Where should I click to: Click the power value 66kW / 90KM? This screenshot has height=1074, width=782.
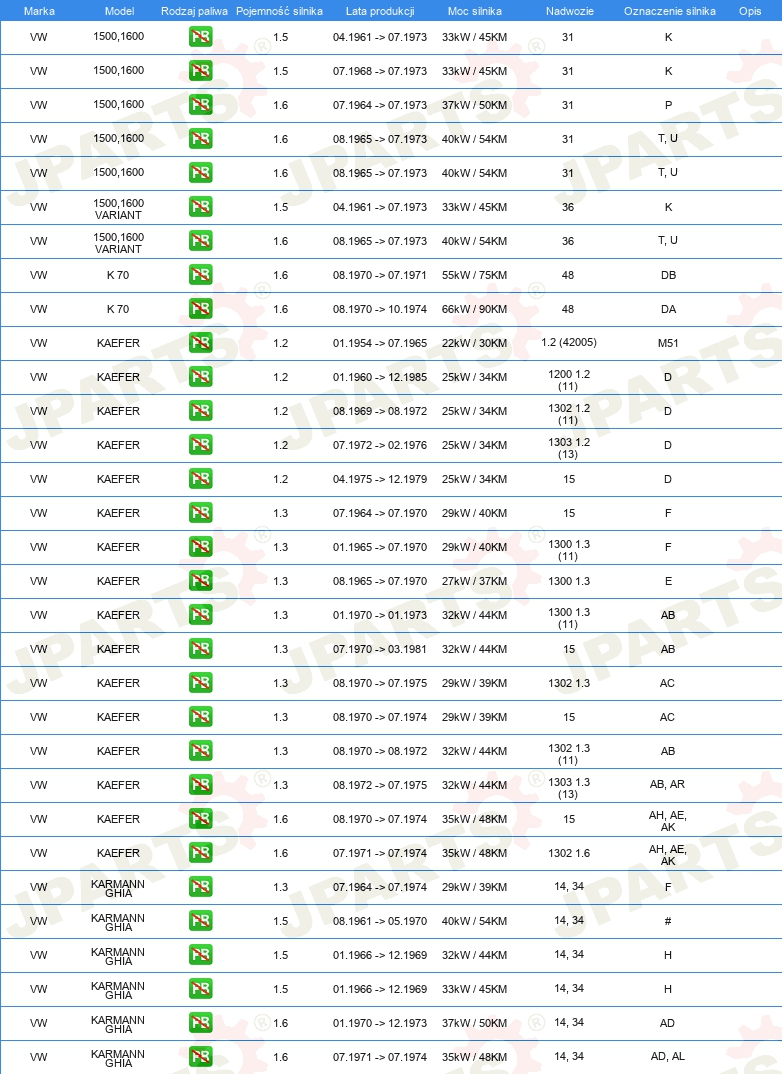point(475,309)
